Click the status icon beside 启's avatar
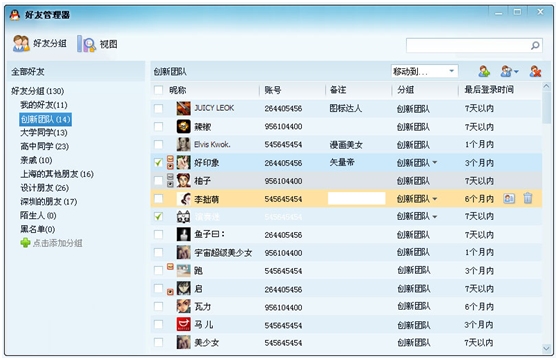The height and width of the screenshot is (360, 558). point(170,292)
